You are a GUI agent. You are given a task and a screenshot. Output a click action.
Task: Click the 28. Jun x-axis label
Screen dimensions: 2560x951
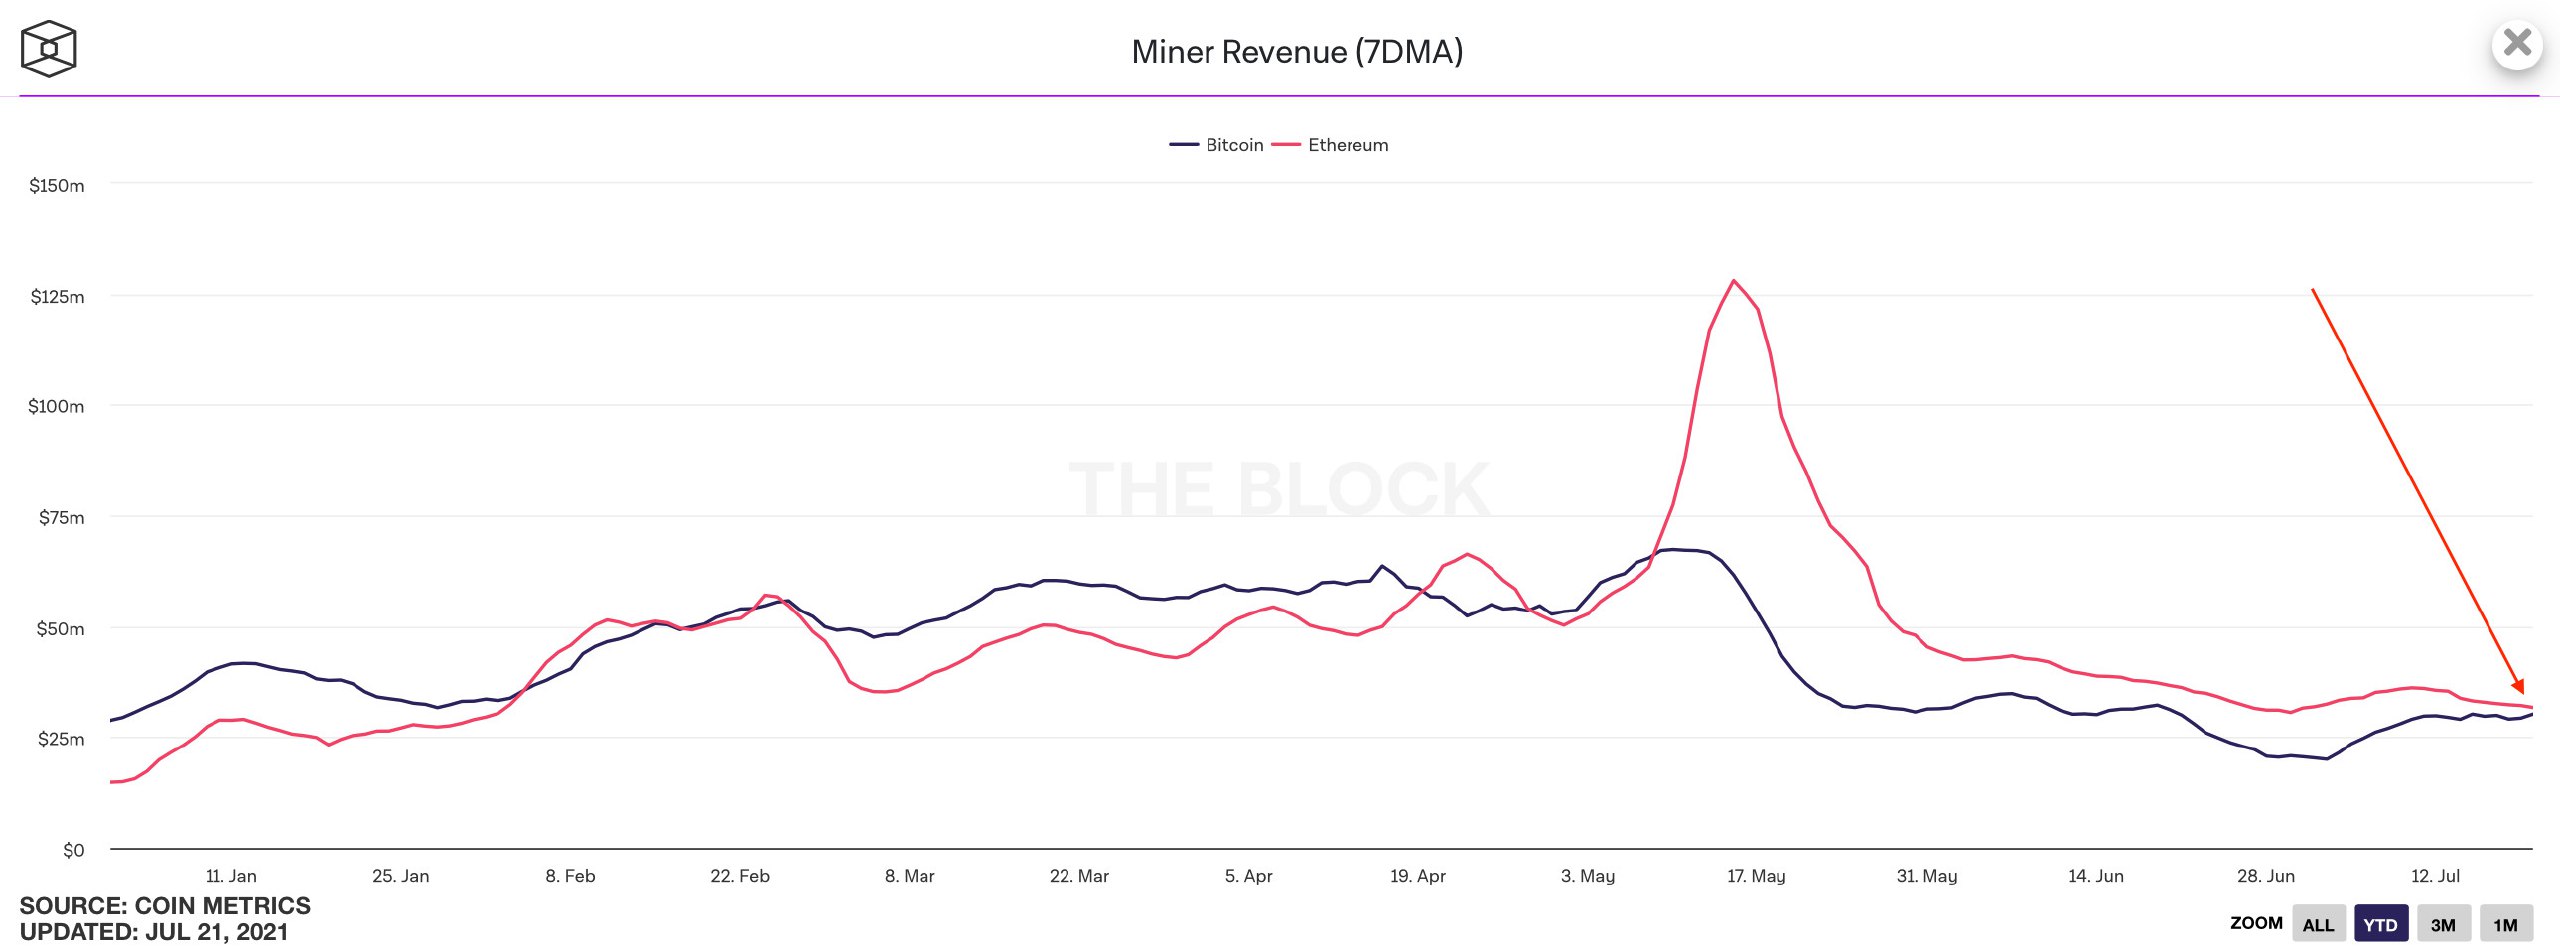click(x=2266, y=876)
